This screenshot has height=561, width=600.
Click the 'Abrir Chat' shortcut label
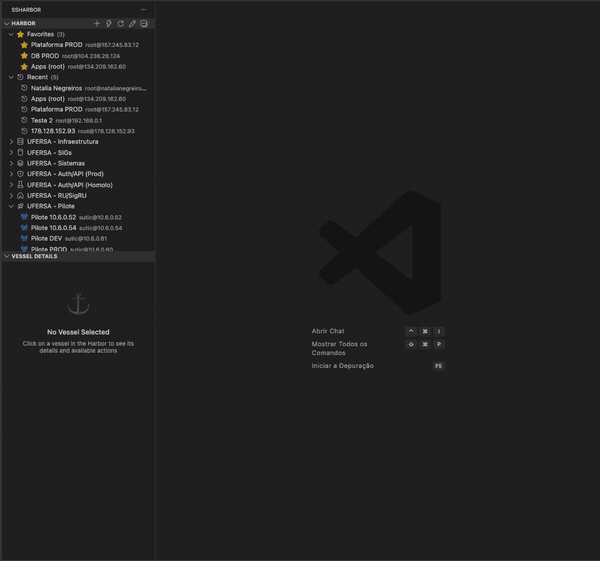pyautogui.click(x=328, y=331)
